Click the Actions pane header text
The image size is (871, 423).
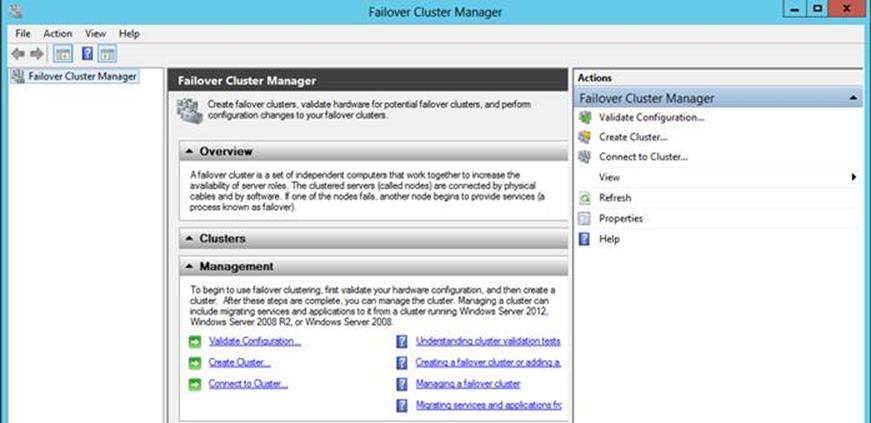coord(594,78)
